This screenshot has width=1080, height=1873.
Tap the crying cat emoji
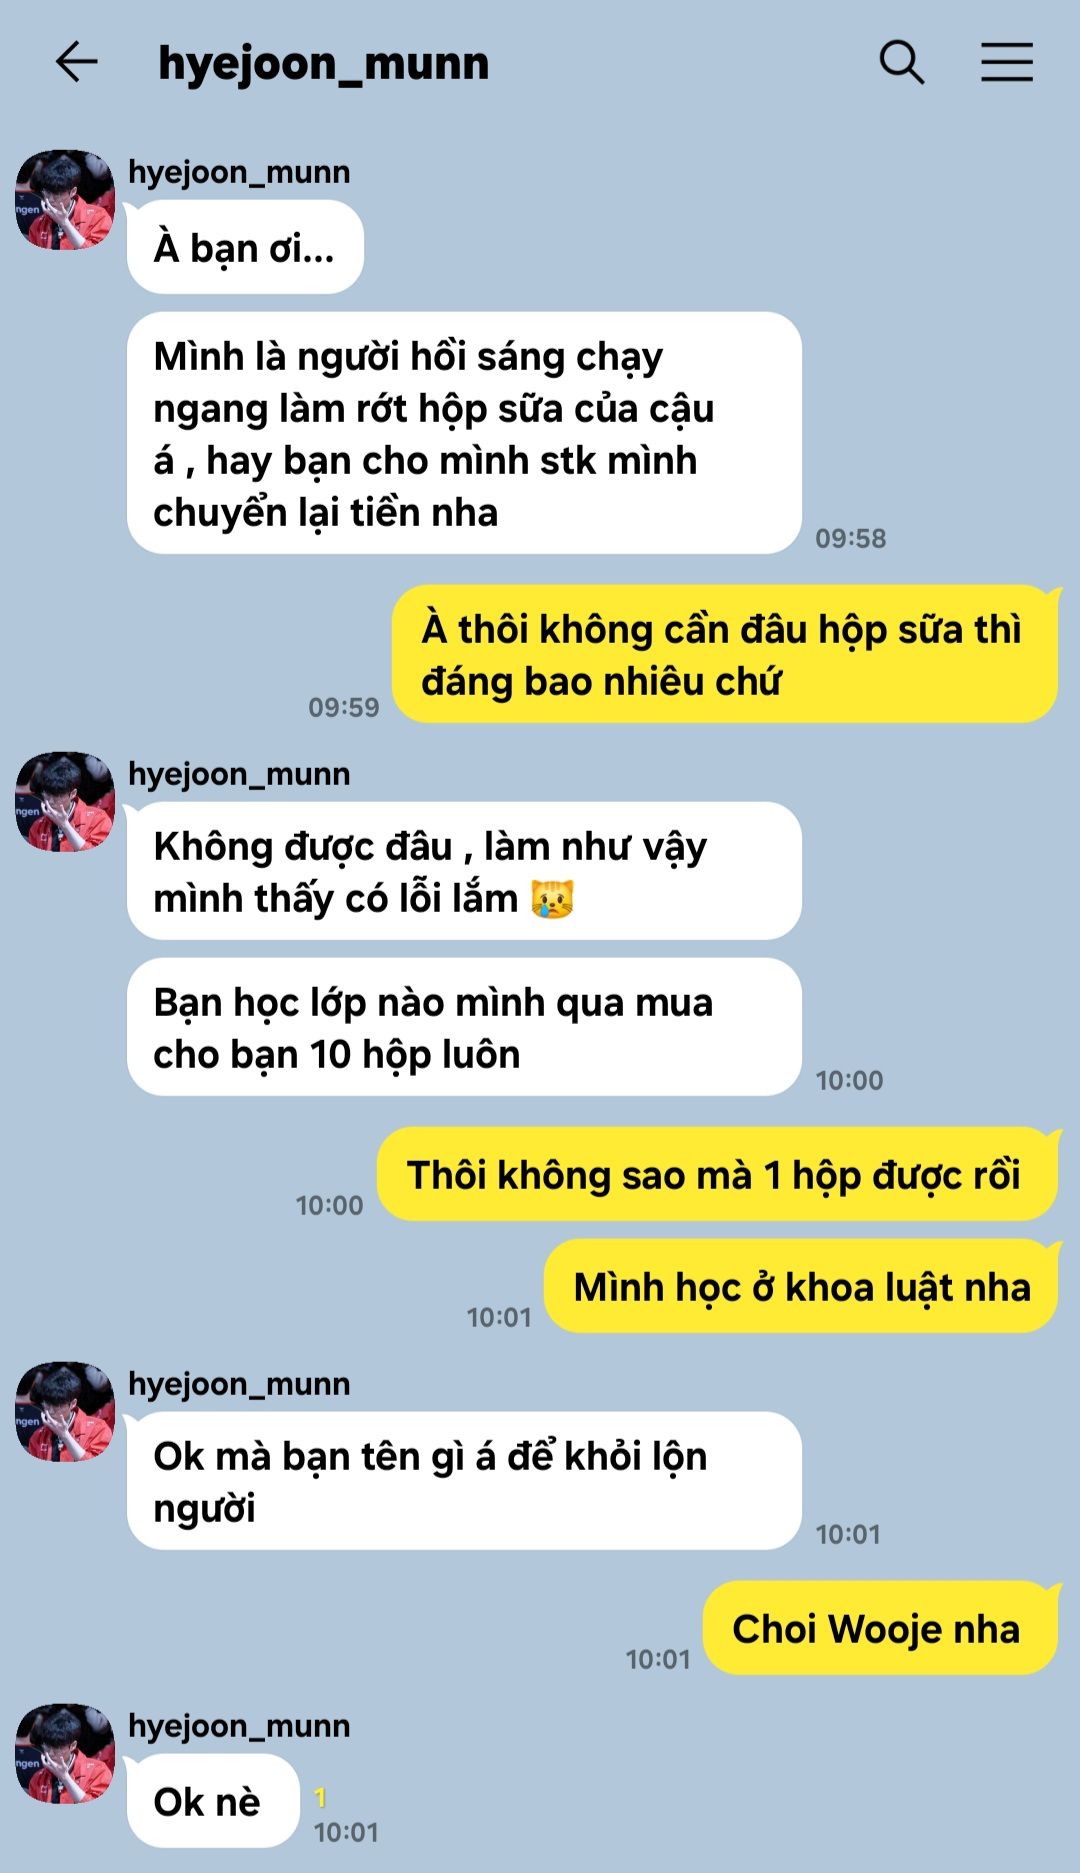pyautogui.click(x=552, y=899)
